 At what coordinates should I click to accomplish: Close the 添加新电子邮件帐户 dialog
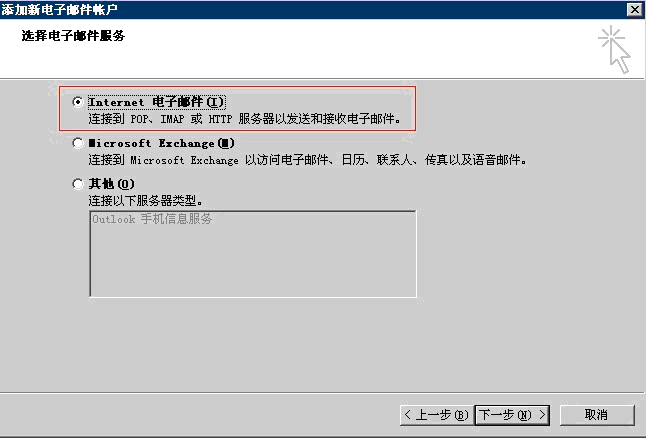635,9
